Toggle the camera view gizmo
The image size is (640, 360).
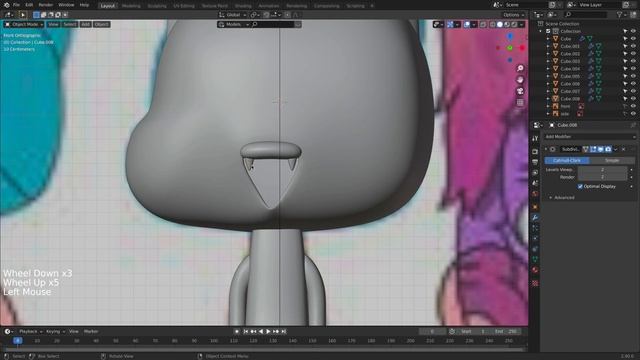click(x=520, y=91)
